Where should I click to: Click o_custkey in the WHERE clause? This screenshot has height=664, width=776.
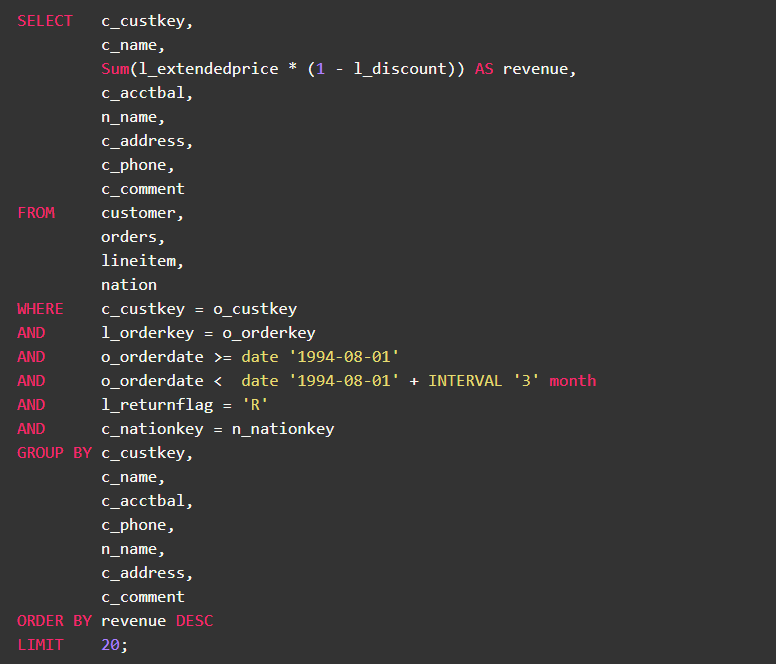[255, 309]
